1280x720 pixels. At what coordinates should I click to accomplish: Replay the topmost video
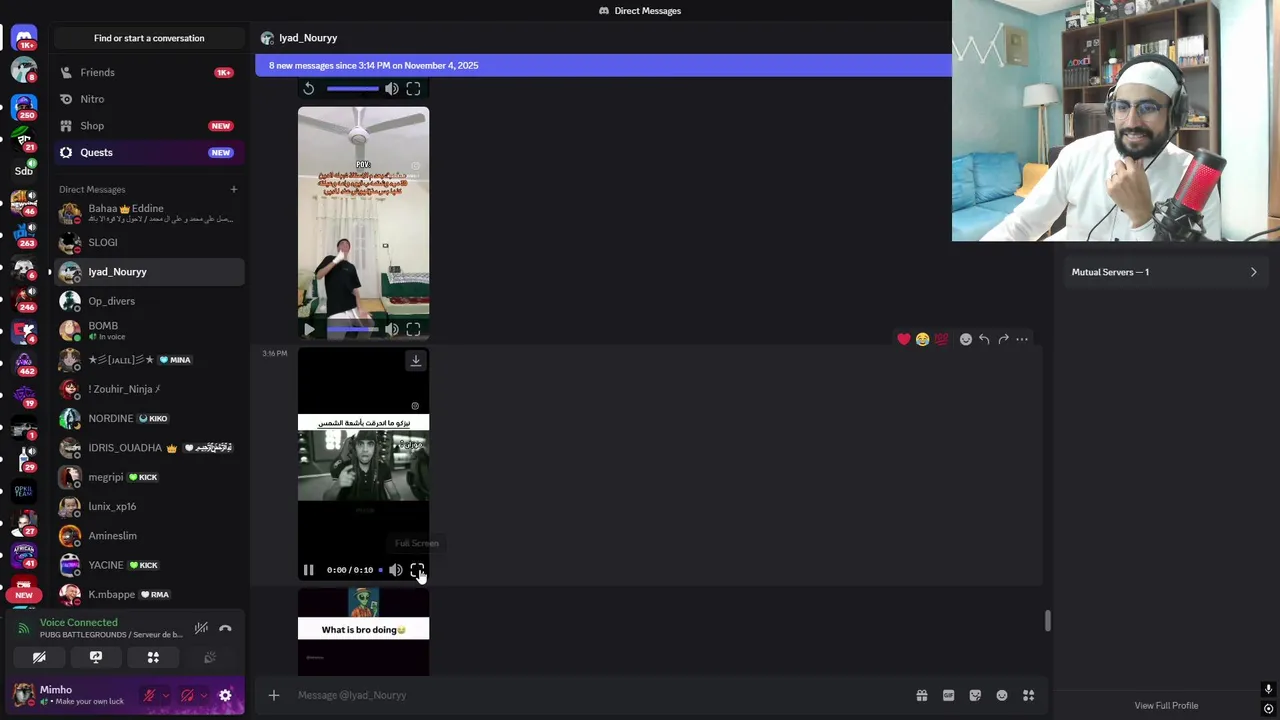coord(309,89)
